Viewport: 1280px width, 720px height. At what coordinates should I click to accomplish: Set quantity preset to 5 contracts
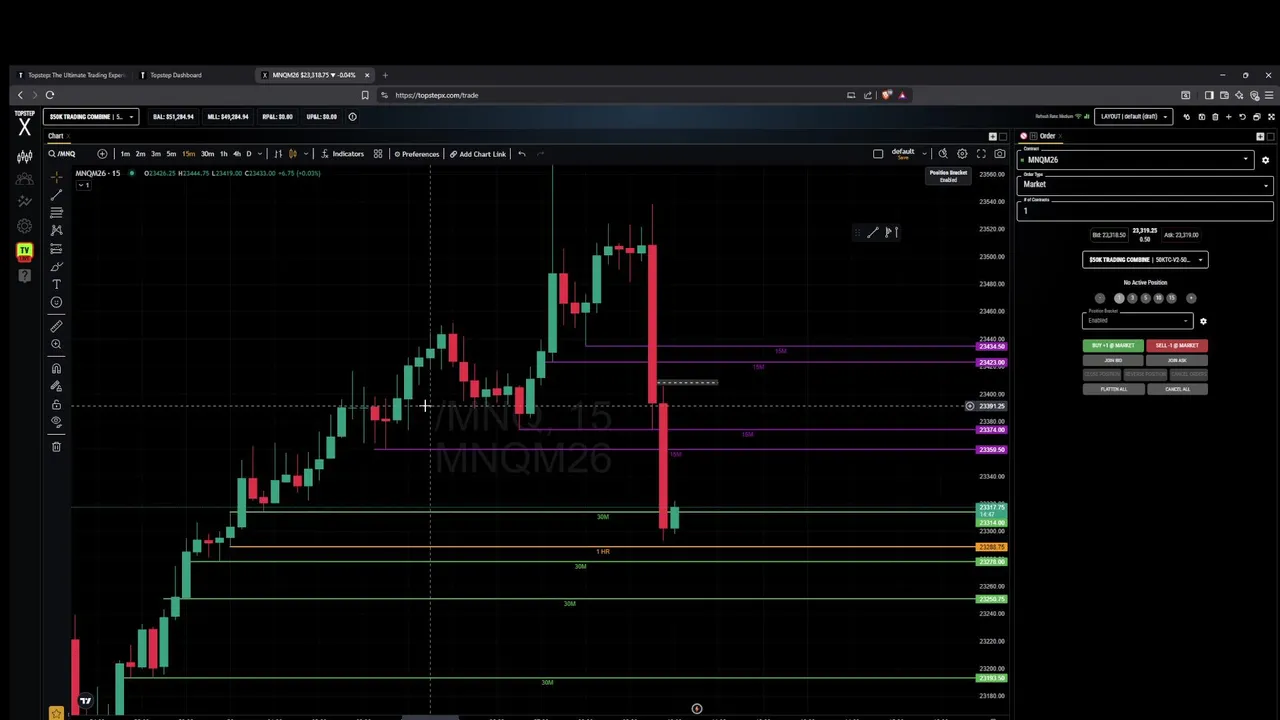point(1145,298)
